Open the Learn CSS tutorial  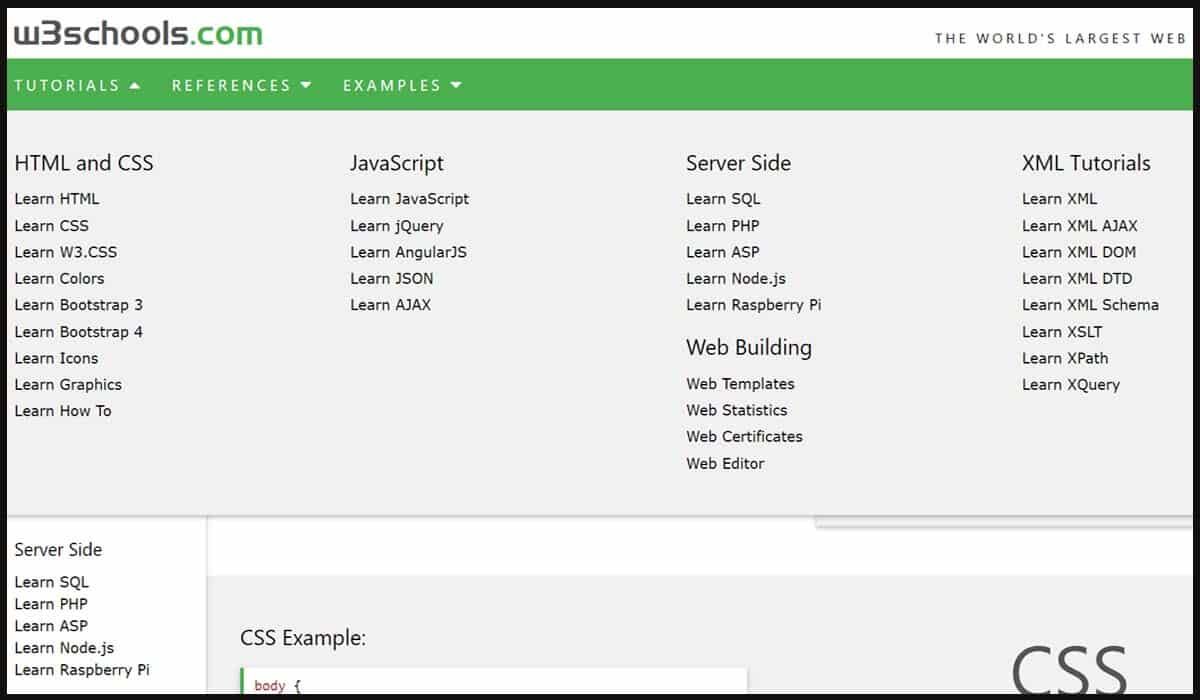(x=51, y=225)
